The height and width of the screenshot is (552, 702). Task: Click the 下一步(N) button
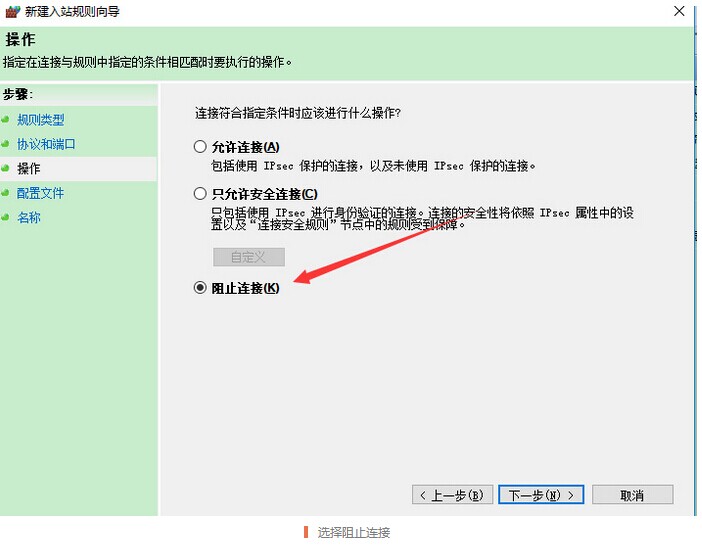[541, 495]
